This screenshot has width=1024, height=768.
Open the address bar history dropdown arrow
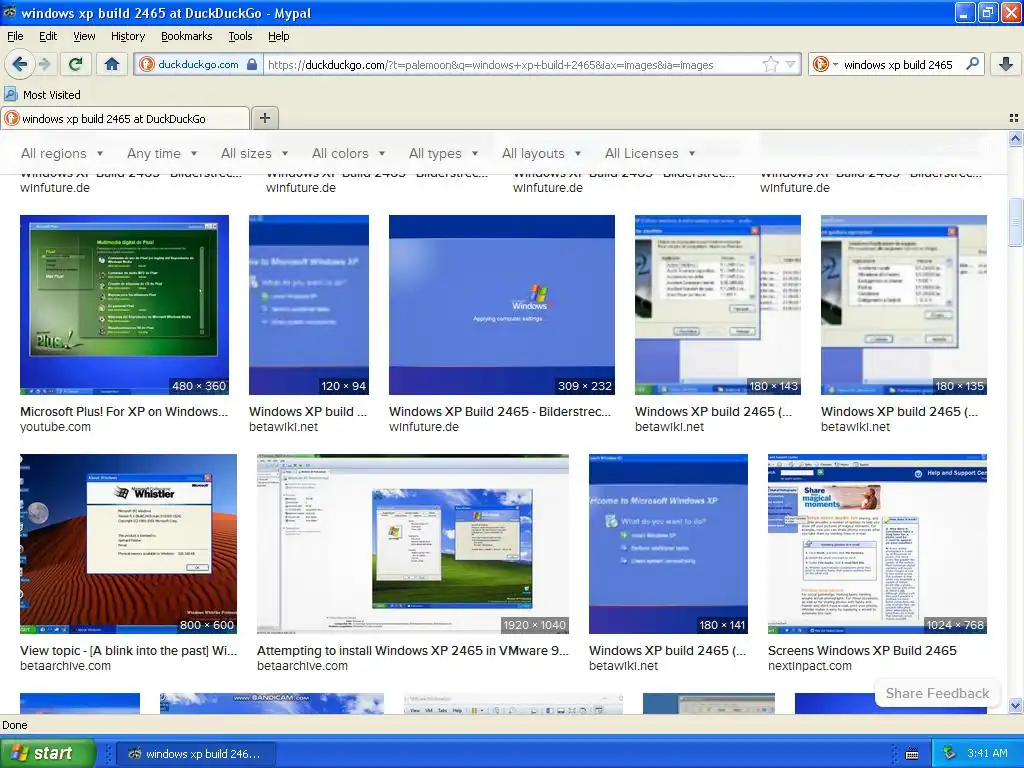point(790,64)
